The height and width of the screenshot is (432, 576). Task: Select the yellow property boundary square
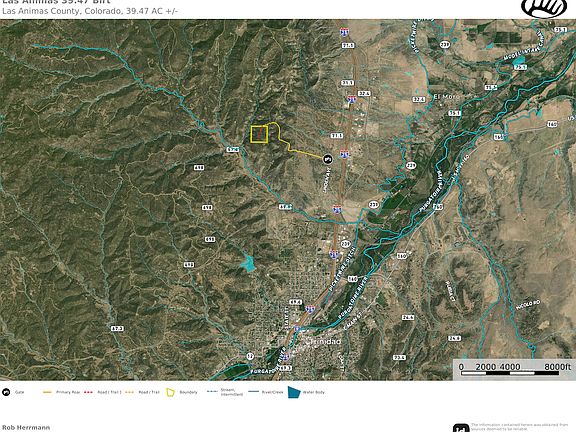click(259, 134)
